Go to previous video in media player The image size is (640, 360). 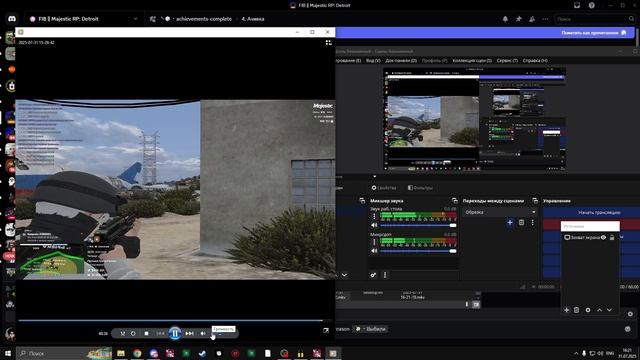(x=160, y=333)
